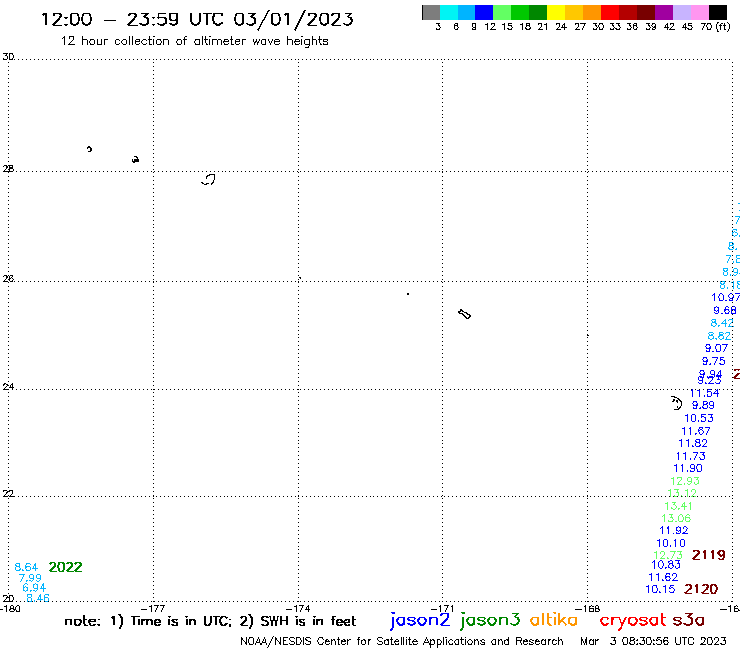740x650 pixels.
Task: Click the wave height value 8.64
Action: 26,567
